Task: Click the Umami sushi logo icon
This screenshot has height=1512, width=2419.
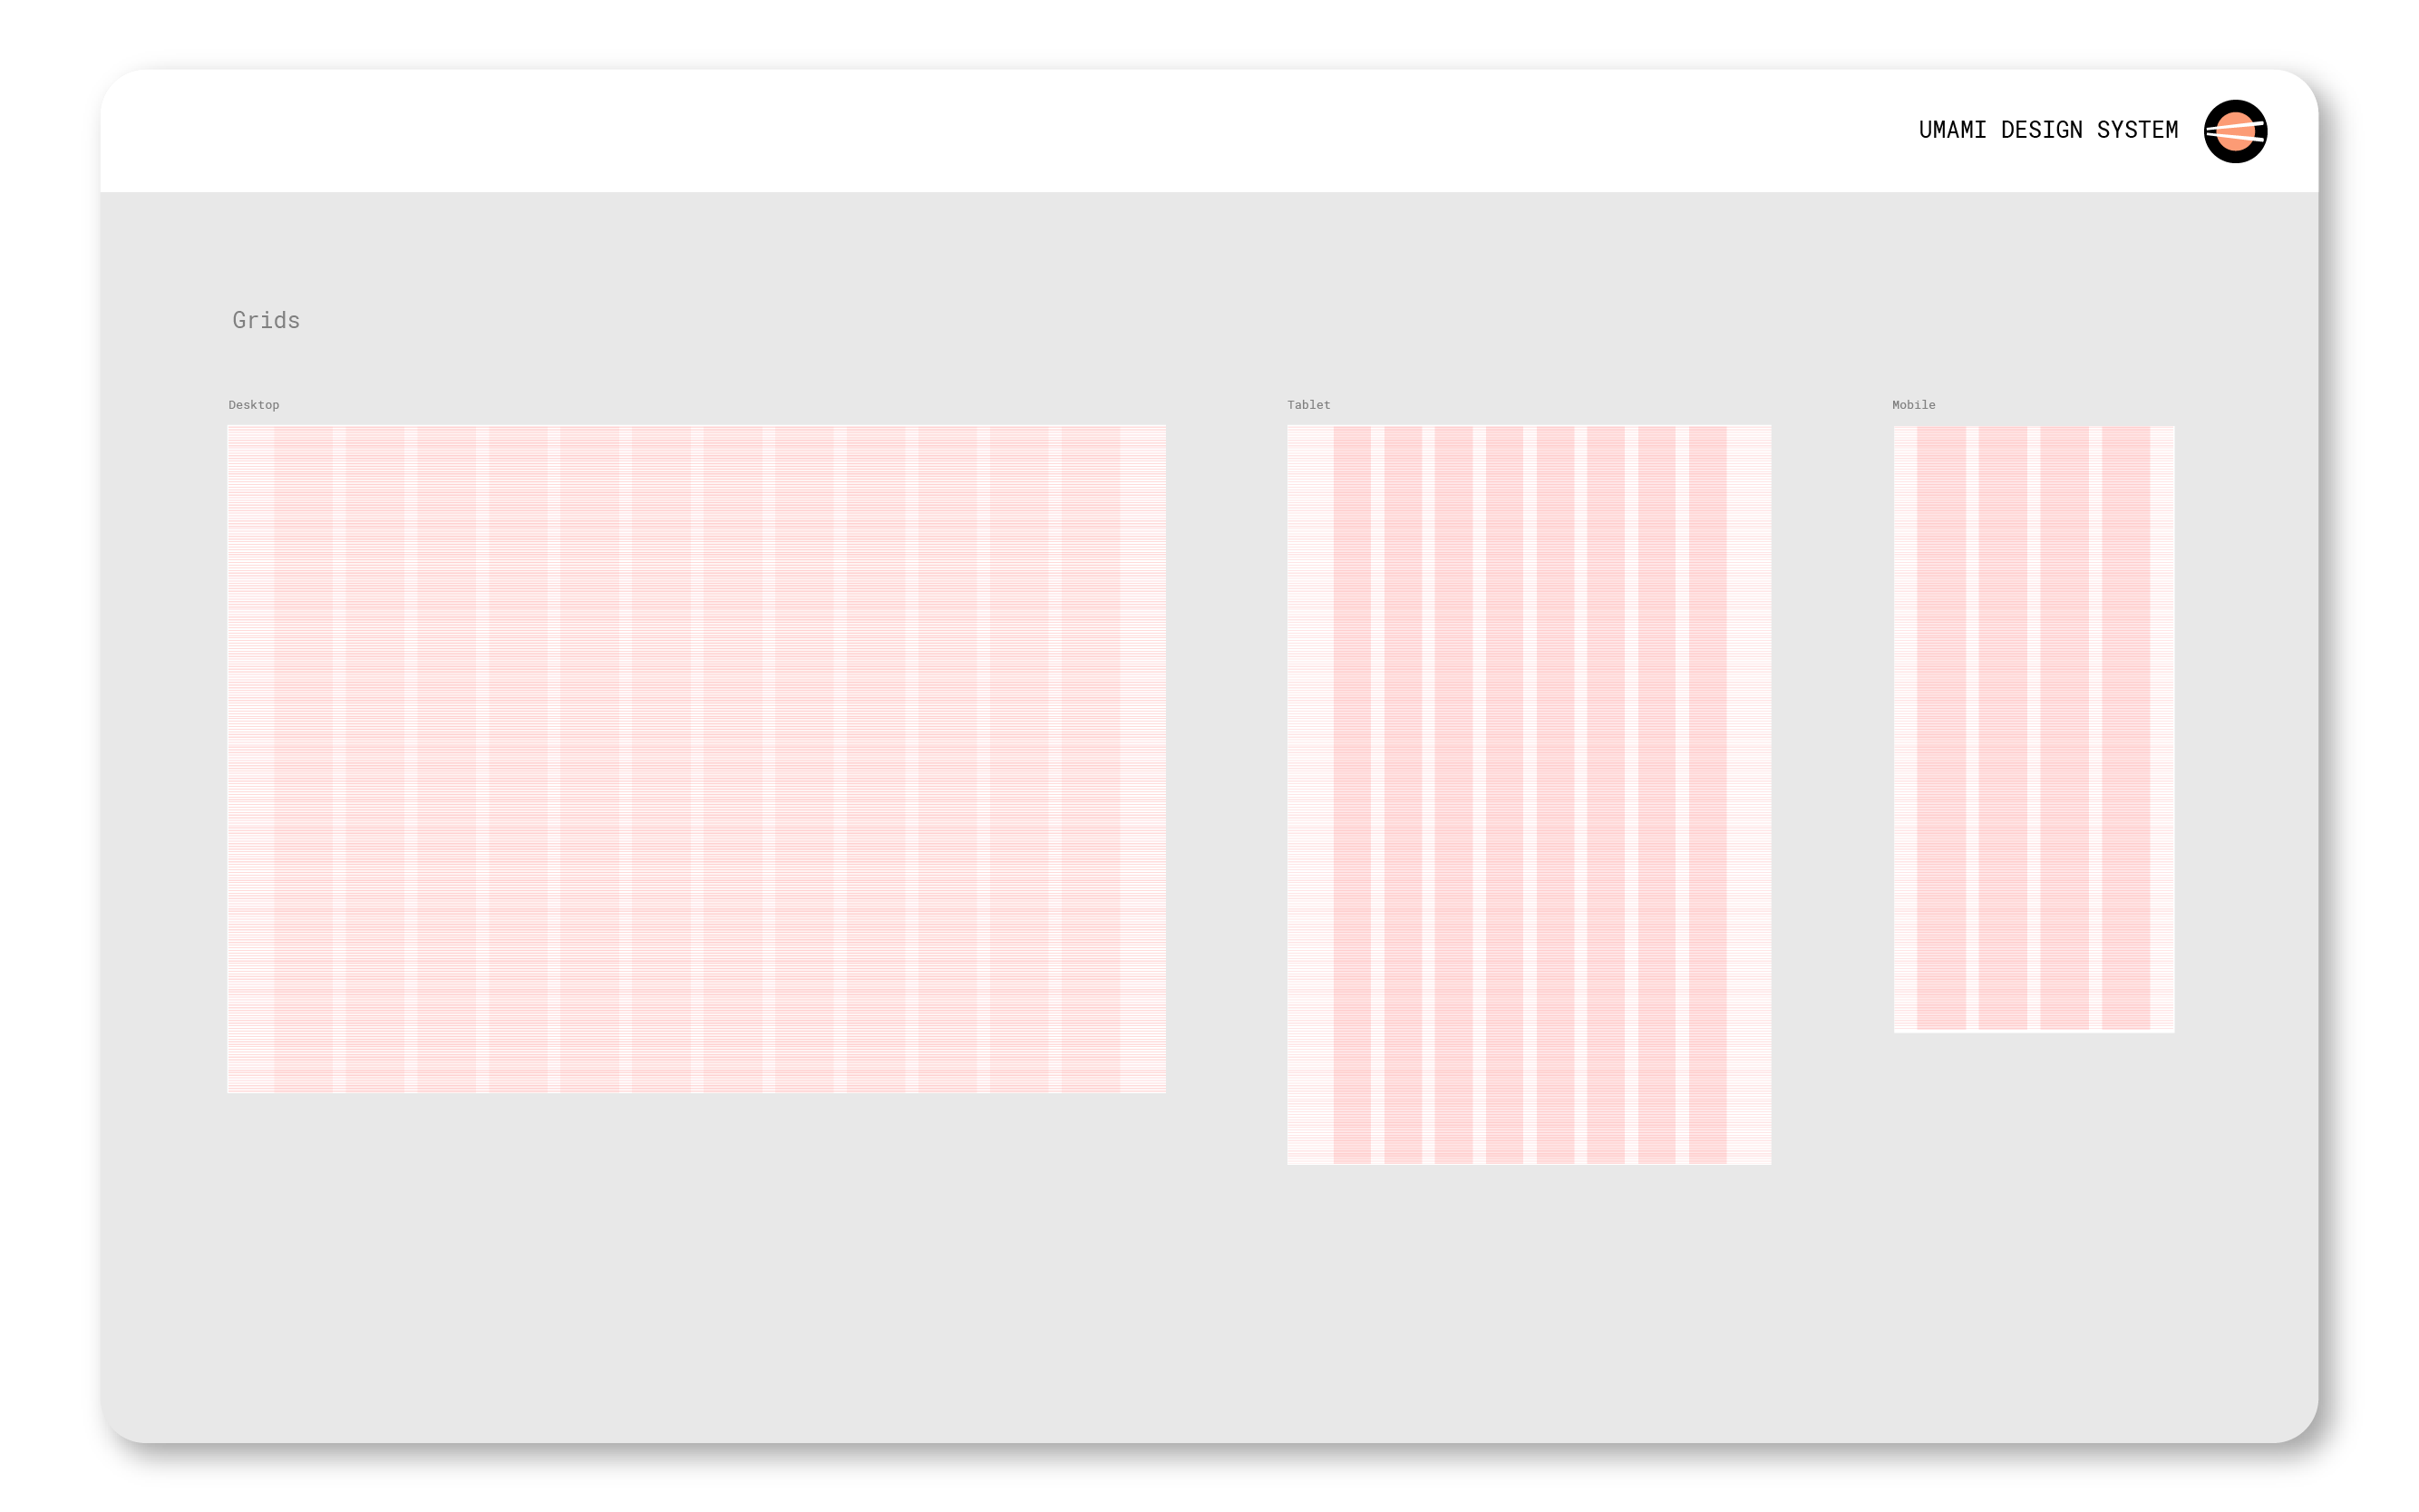Action: click(2235, 131)
